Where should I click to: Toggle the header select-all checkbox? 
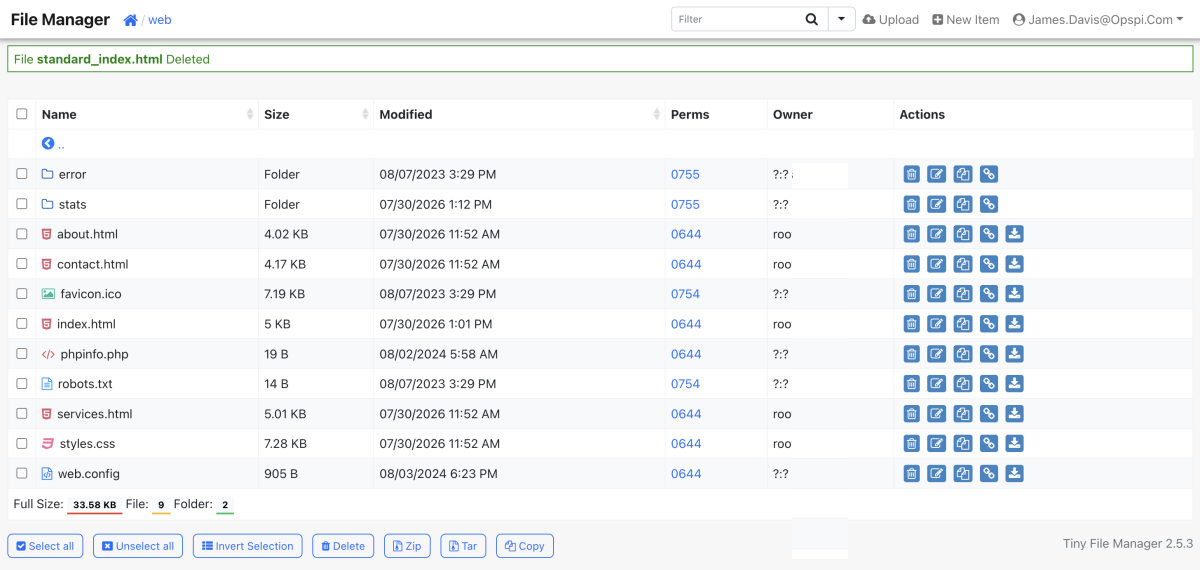[22, 114]
